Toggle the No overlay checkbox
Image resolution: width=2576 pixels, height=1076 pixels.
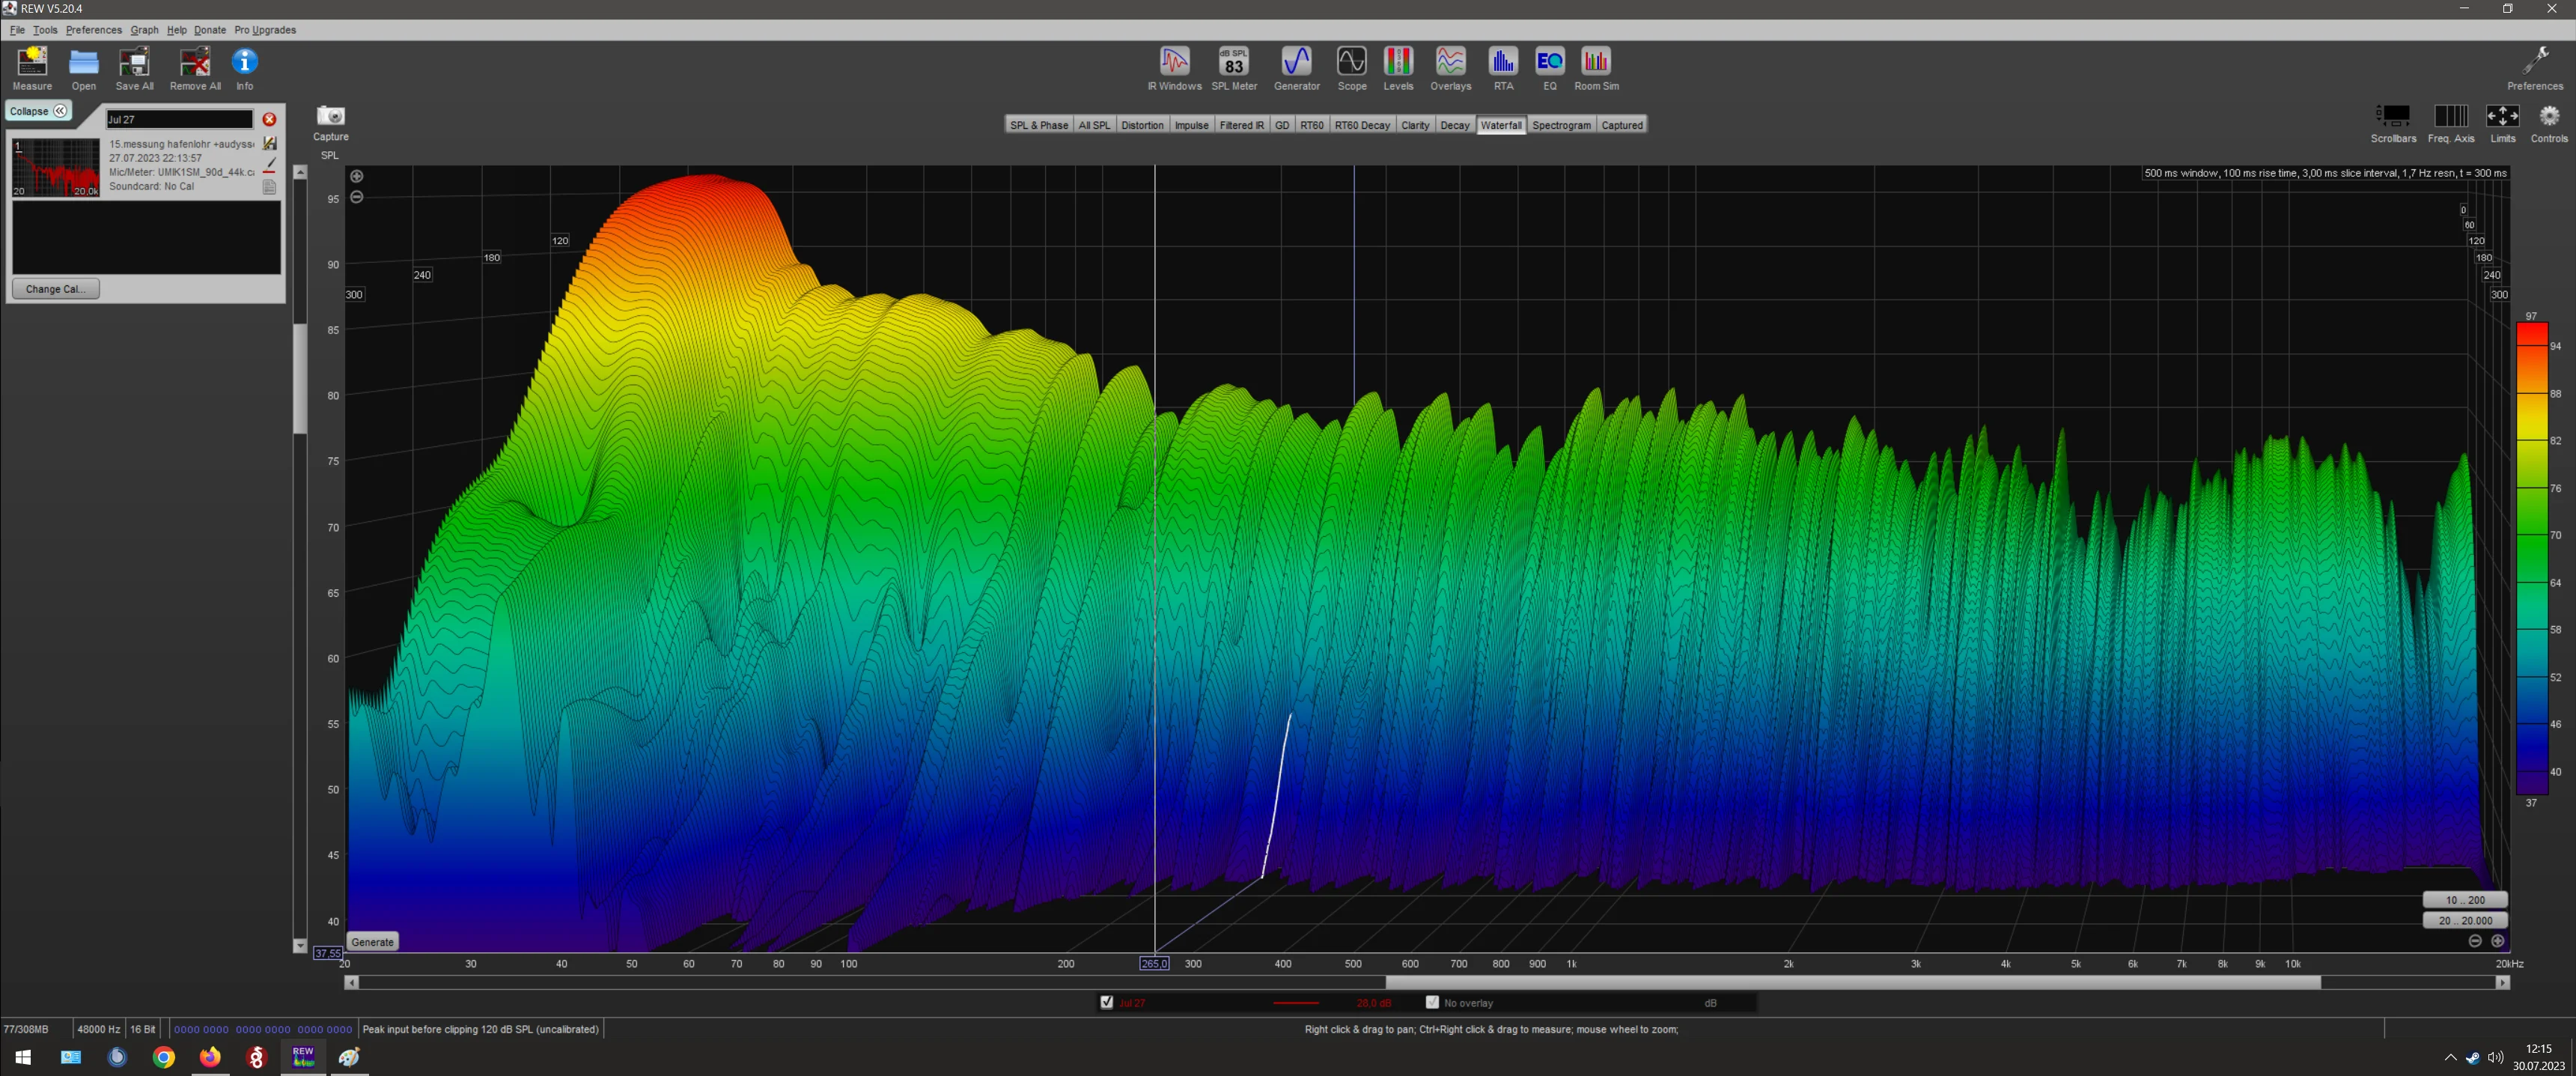pyautogui.click(x=1432, y=1002)
